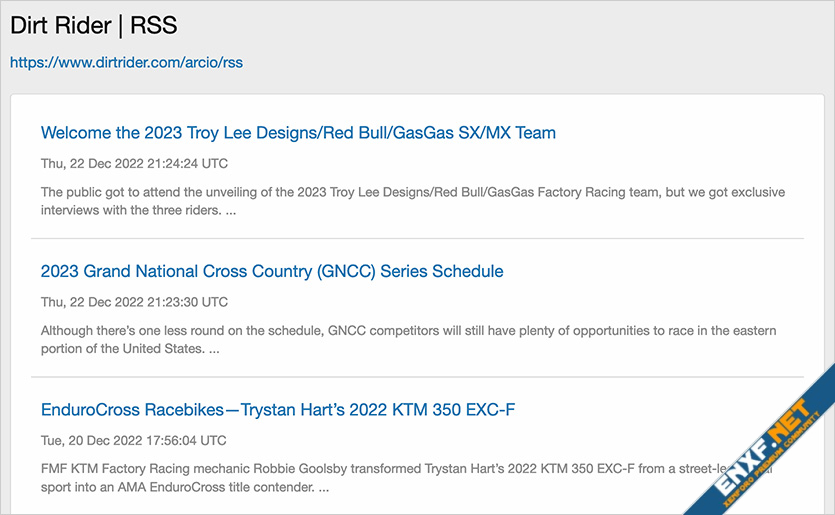The image size is (835, 515).
Task: Click the ellipsis after 'three riders.'
Action: (x=230, y=211)
